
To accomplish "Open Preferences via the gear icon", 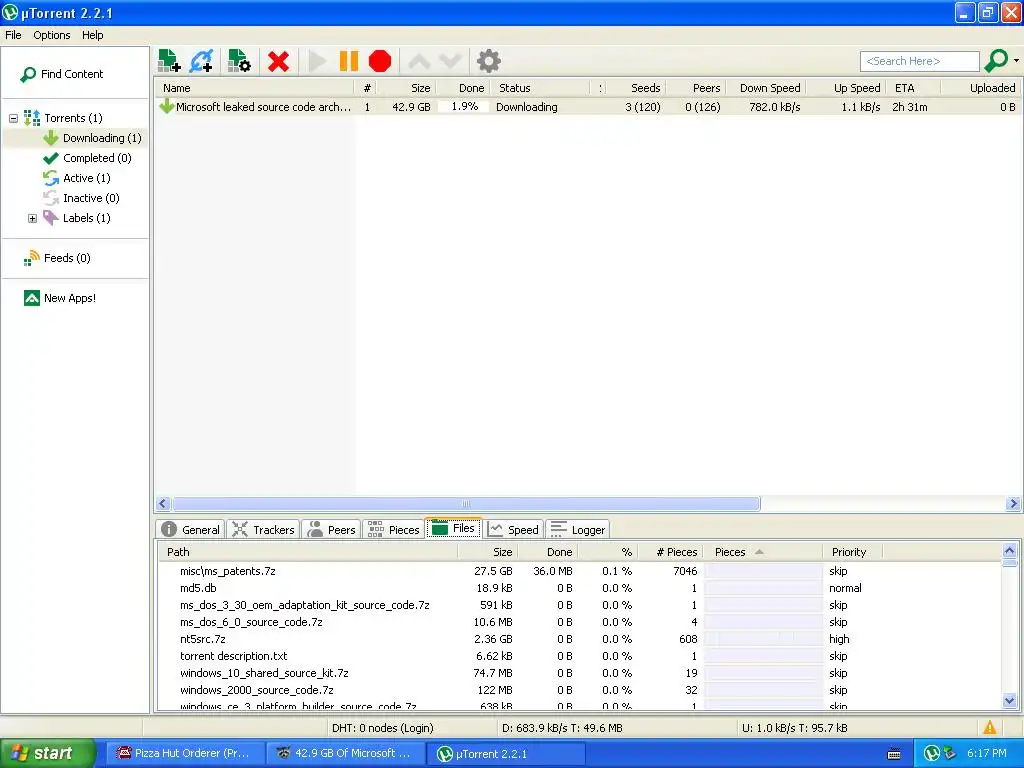I will [x=488, y=61].
